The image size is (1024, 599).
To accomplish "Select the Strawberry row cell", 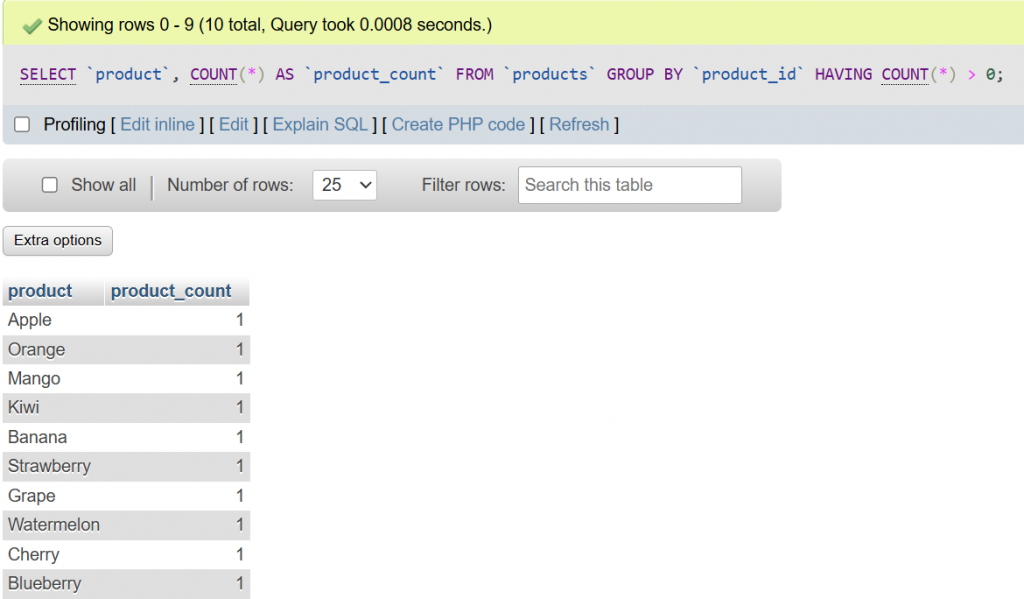I will pyautogui.click(x=49, y=466).
